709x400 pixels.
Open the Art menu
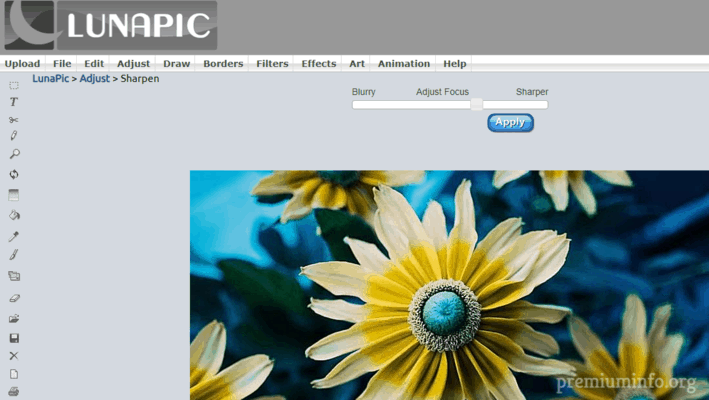coord(357,64)
